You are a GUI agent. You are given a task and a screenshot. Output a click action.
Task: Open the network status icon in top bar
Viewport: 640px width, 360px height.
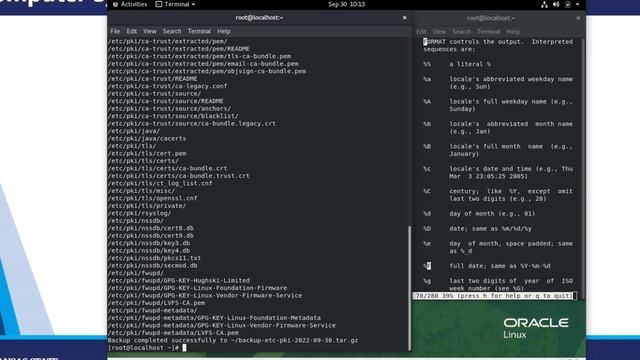(x=544, y=4)
